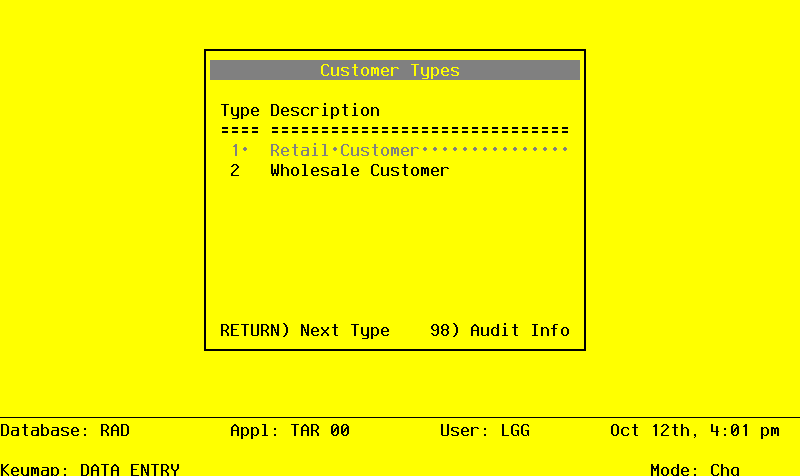The height and width of the screenshot is (476, 800).
Task: Click the Database: RAD status entry
Action: coord(65,431)
